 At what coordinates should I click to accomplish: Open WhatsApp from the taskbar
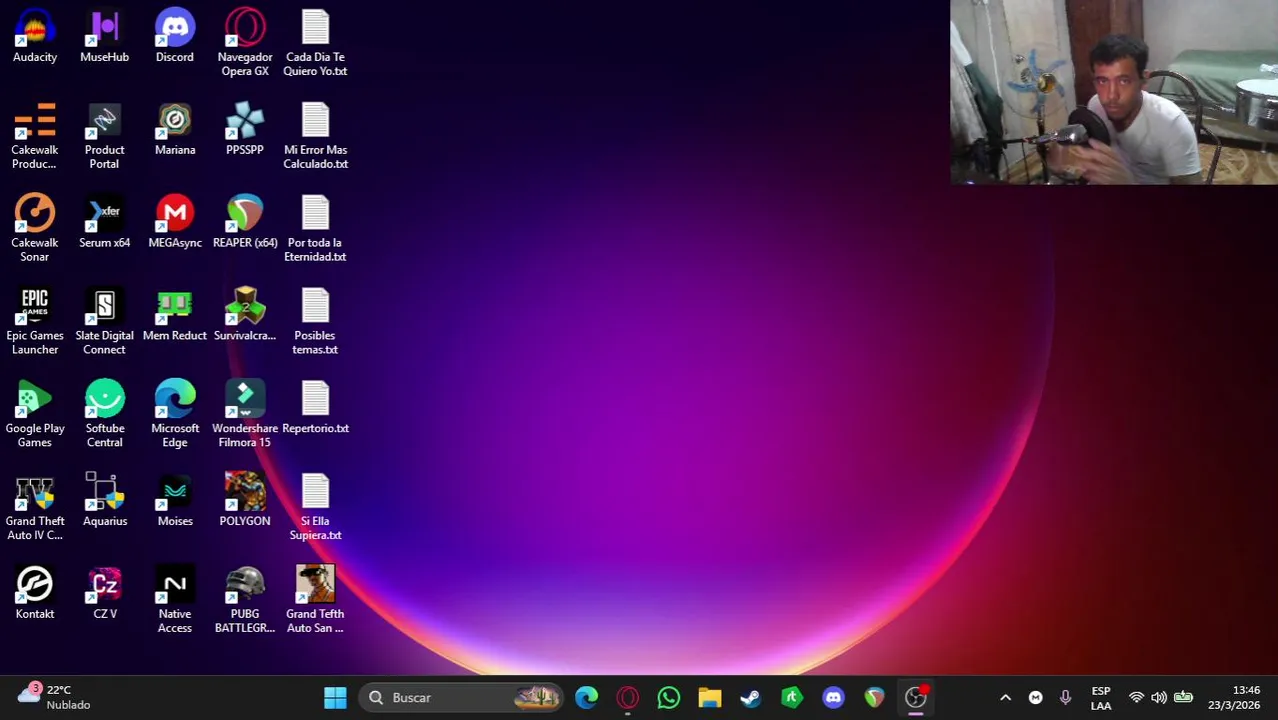tap(669, 697)
